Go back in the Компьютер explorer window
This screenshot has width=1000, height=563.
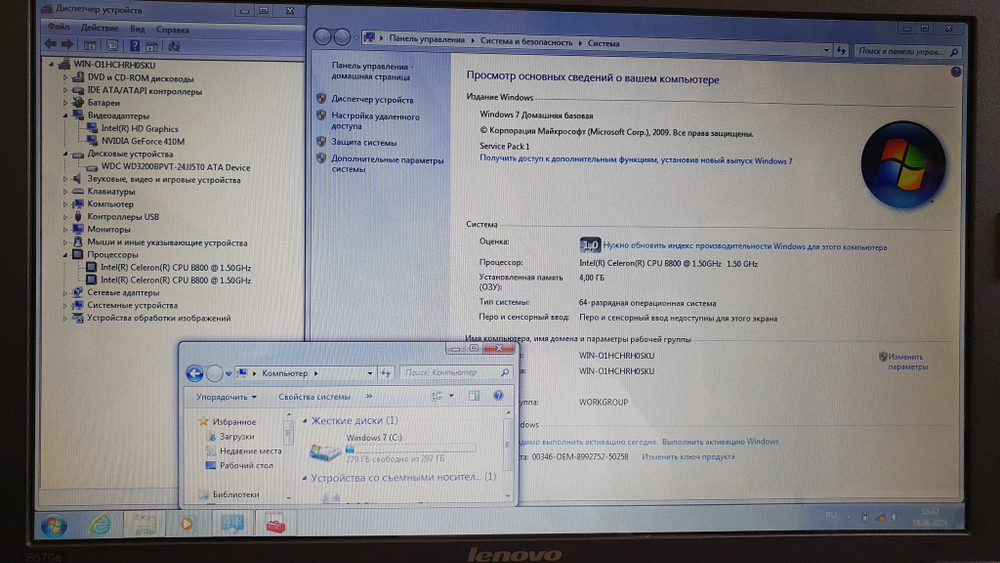click(x=195, y=373)
